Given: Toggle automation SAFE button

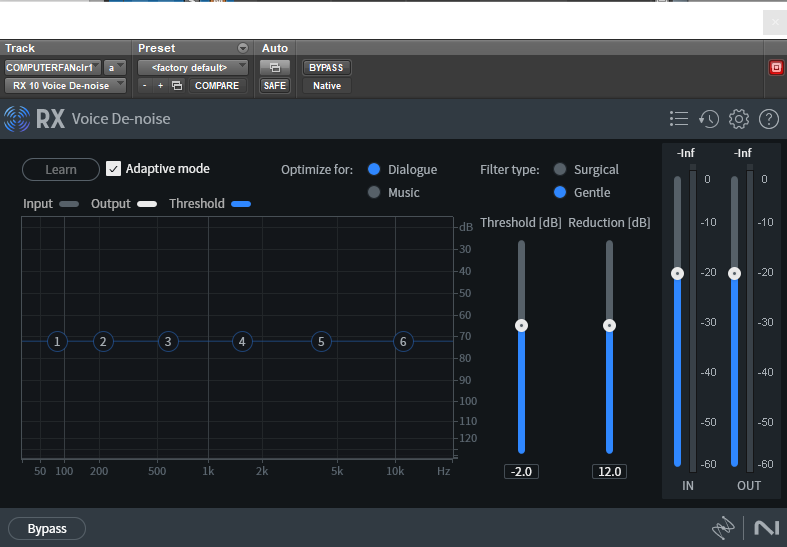Looking at the screenshot, I should [275, 86].
